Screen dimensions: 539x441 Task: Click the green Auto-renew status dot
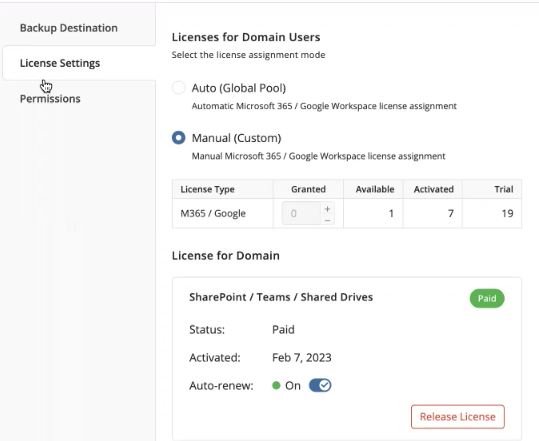pos(276,385)
